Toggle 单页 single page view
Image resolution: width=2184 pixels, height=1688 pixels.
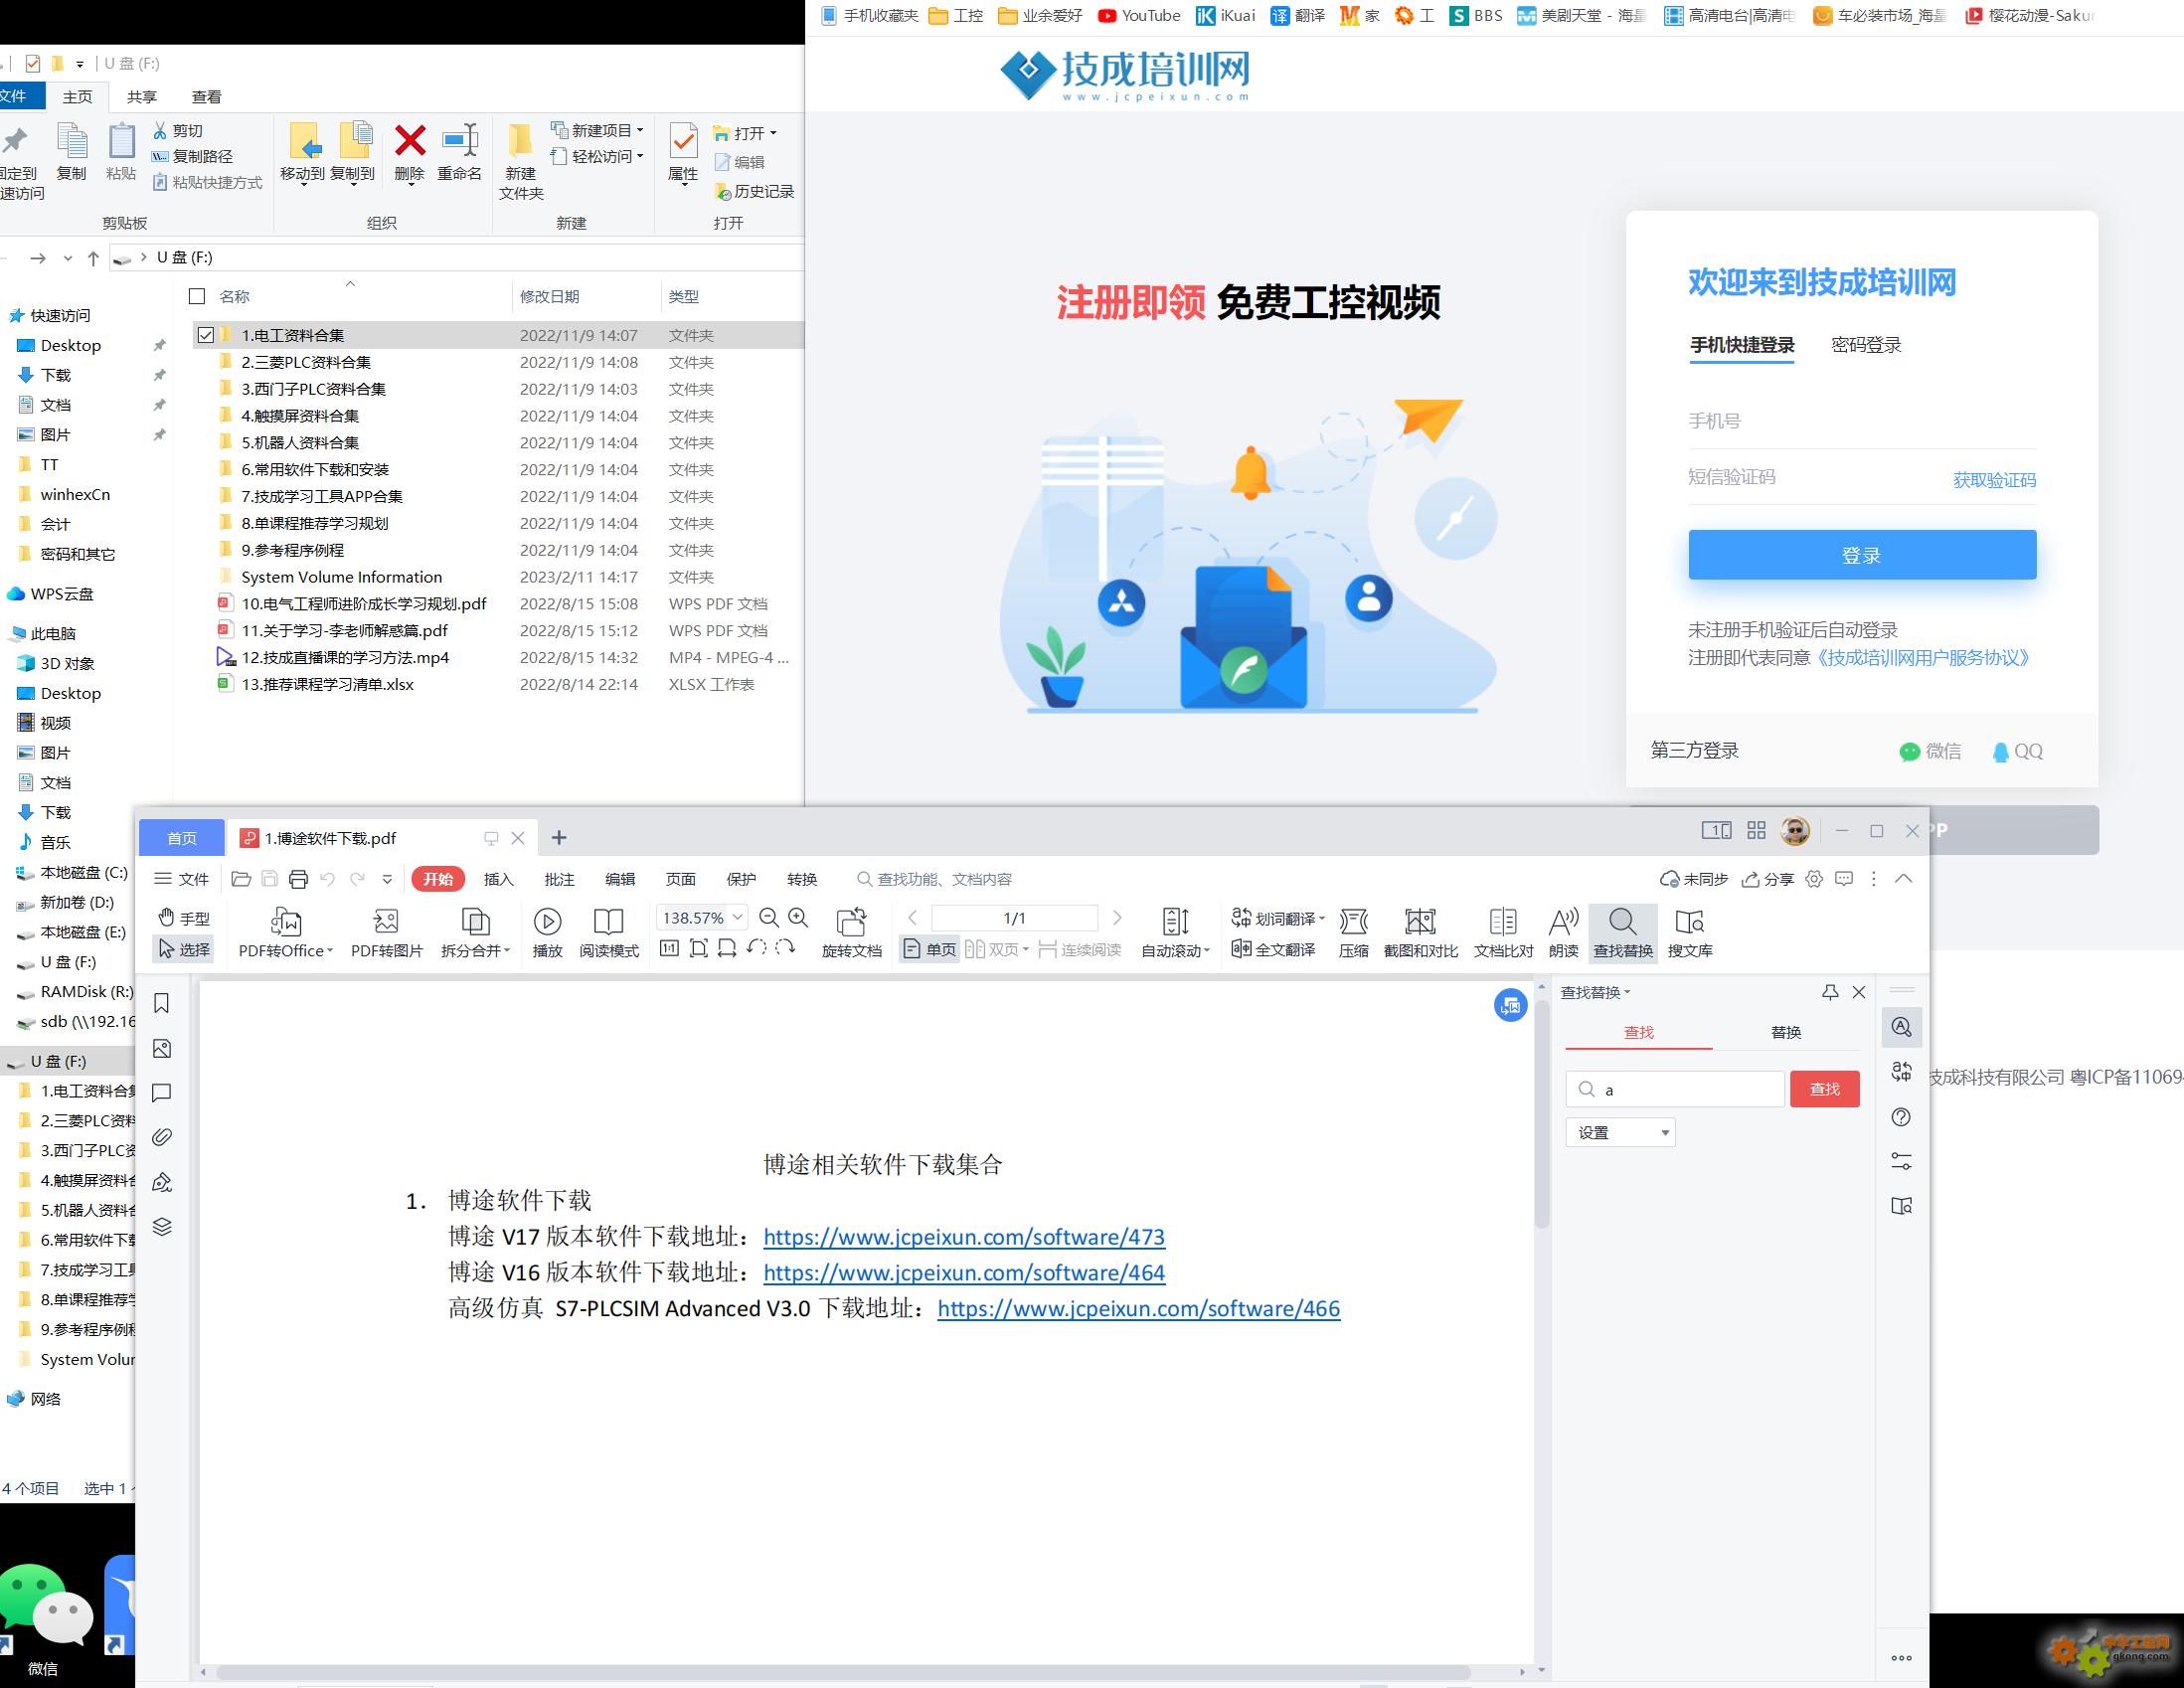click(x=929, y=949)
